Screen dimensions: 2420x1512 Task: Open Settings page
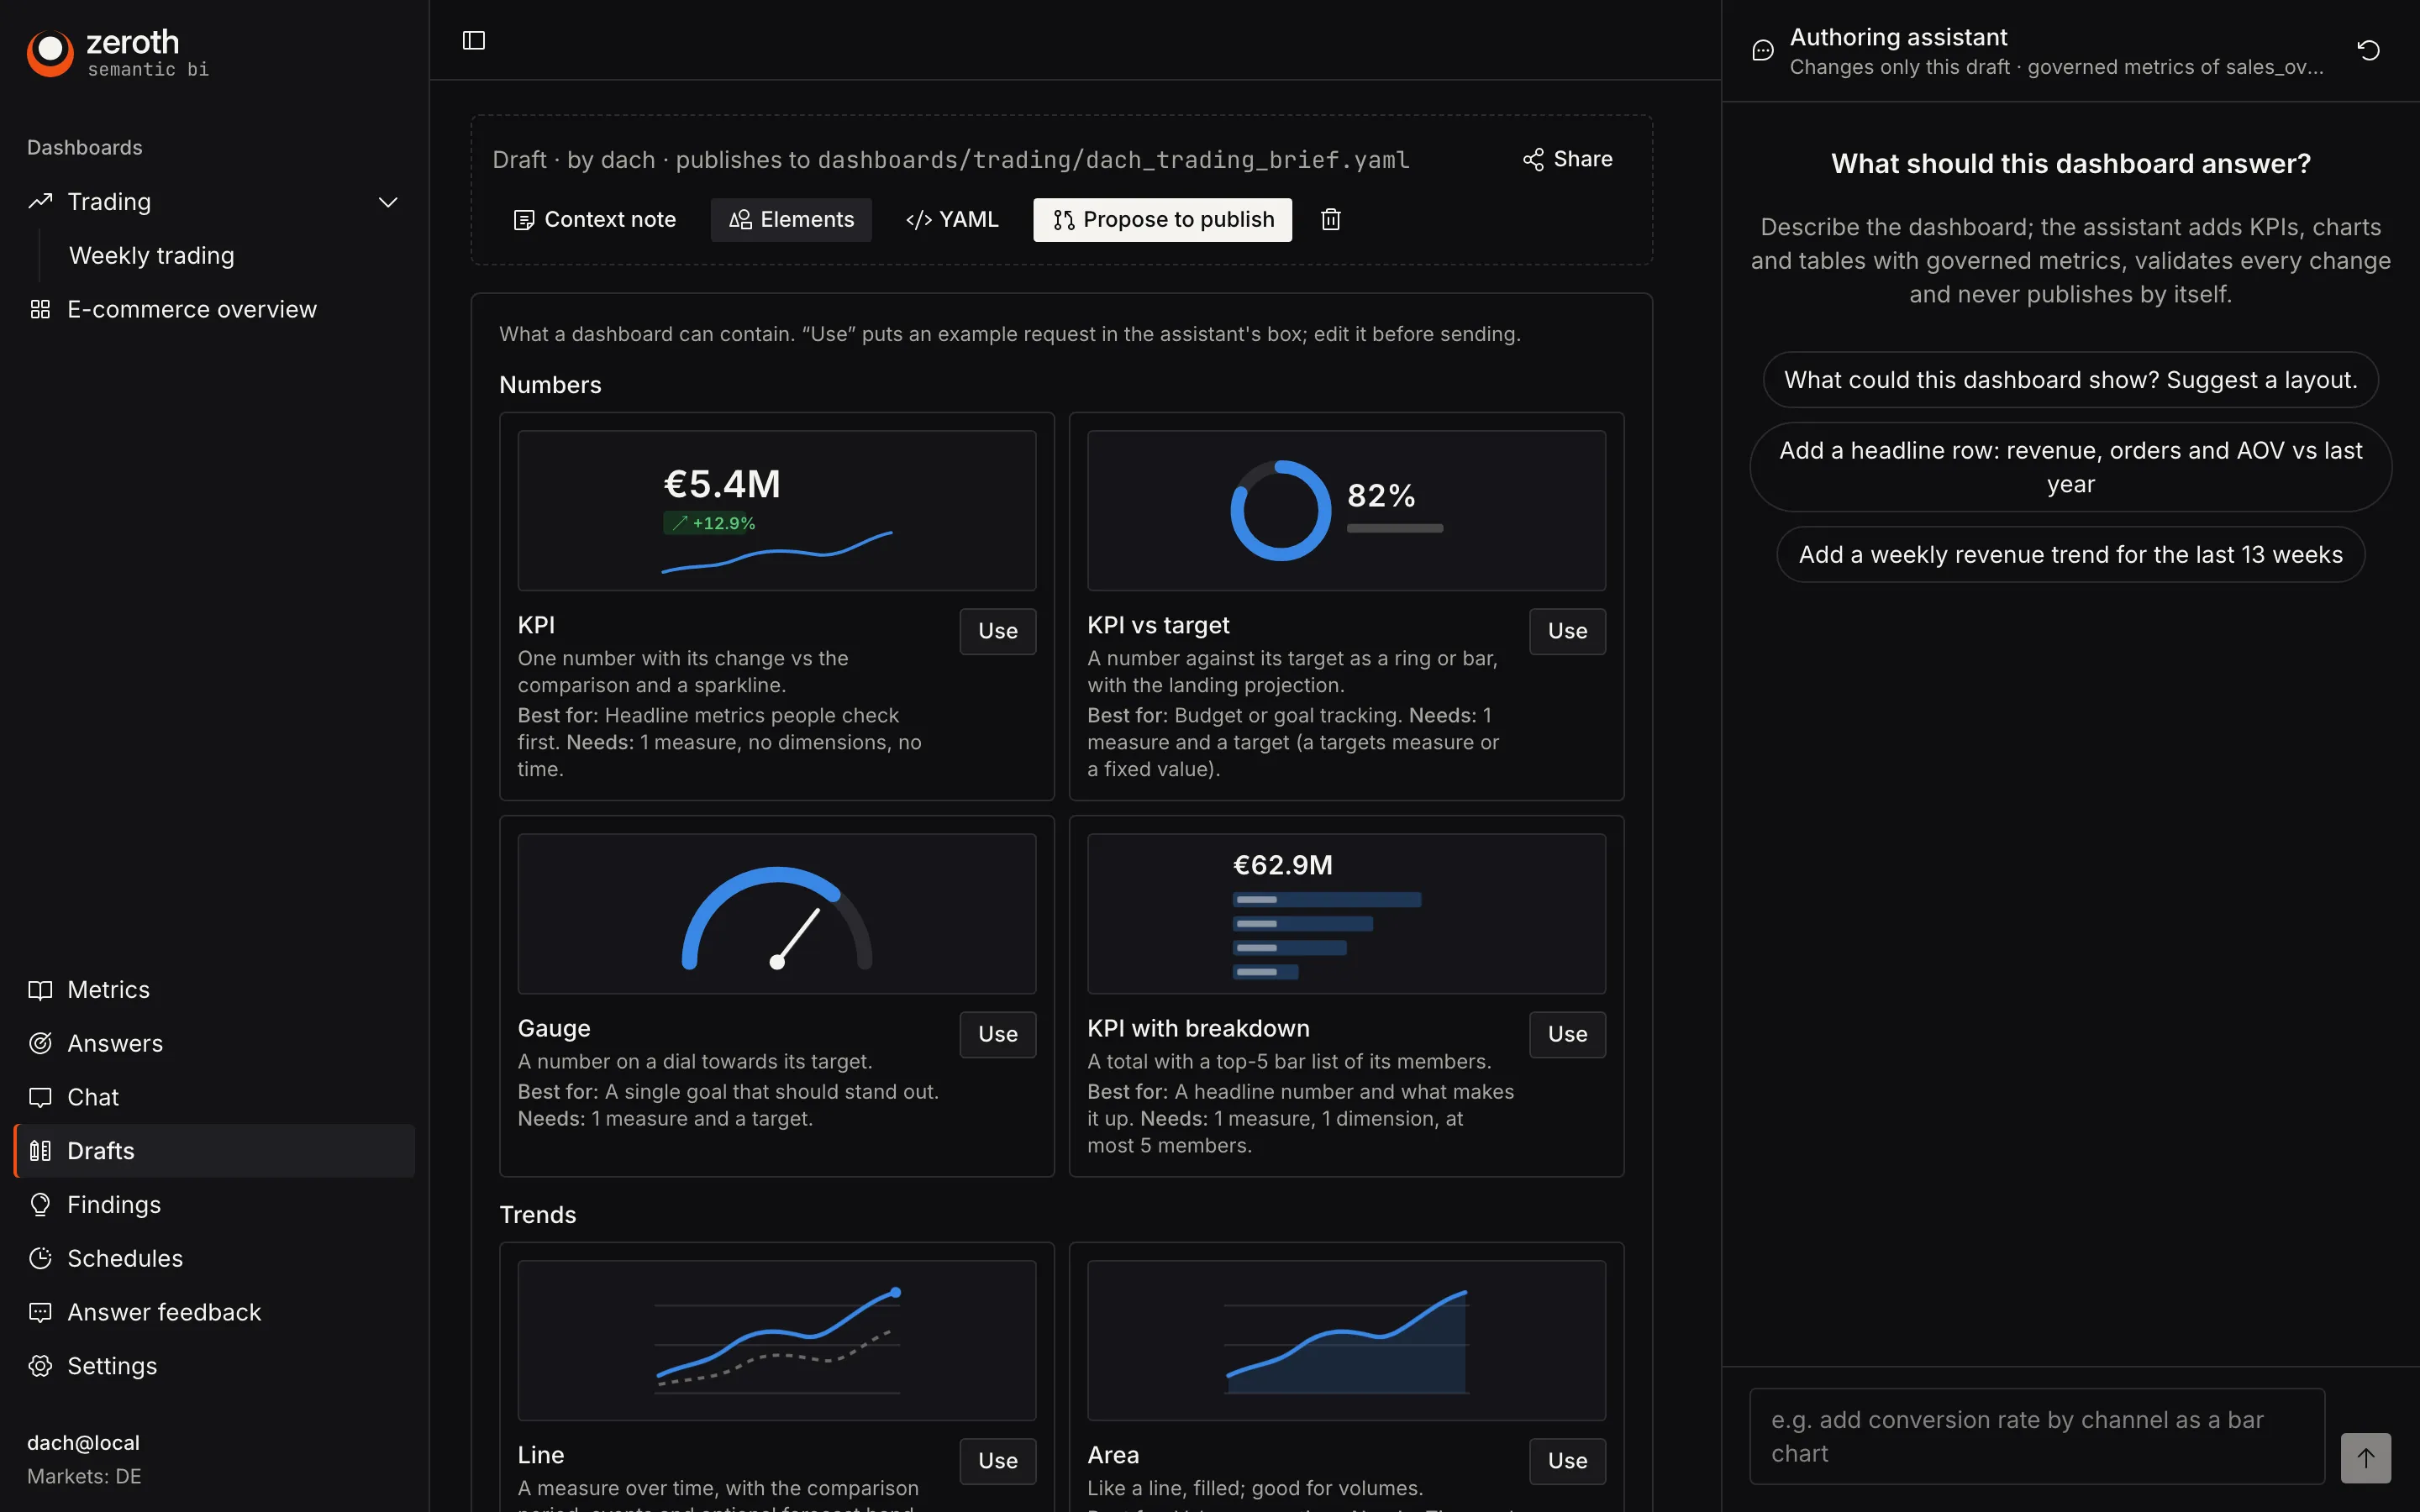(x=112, y=1366)
